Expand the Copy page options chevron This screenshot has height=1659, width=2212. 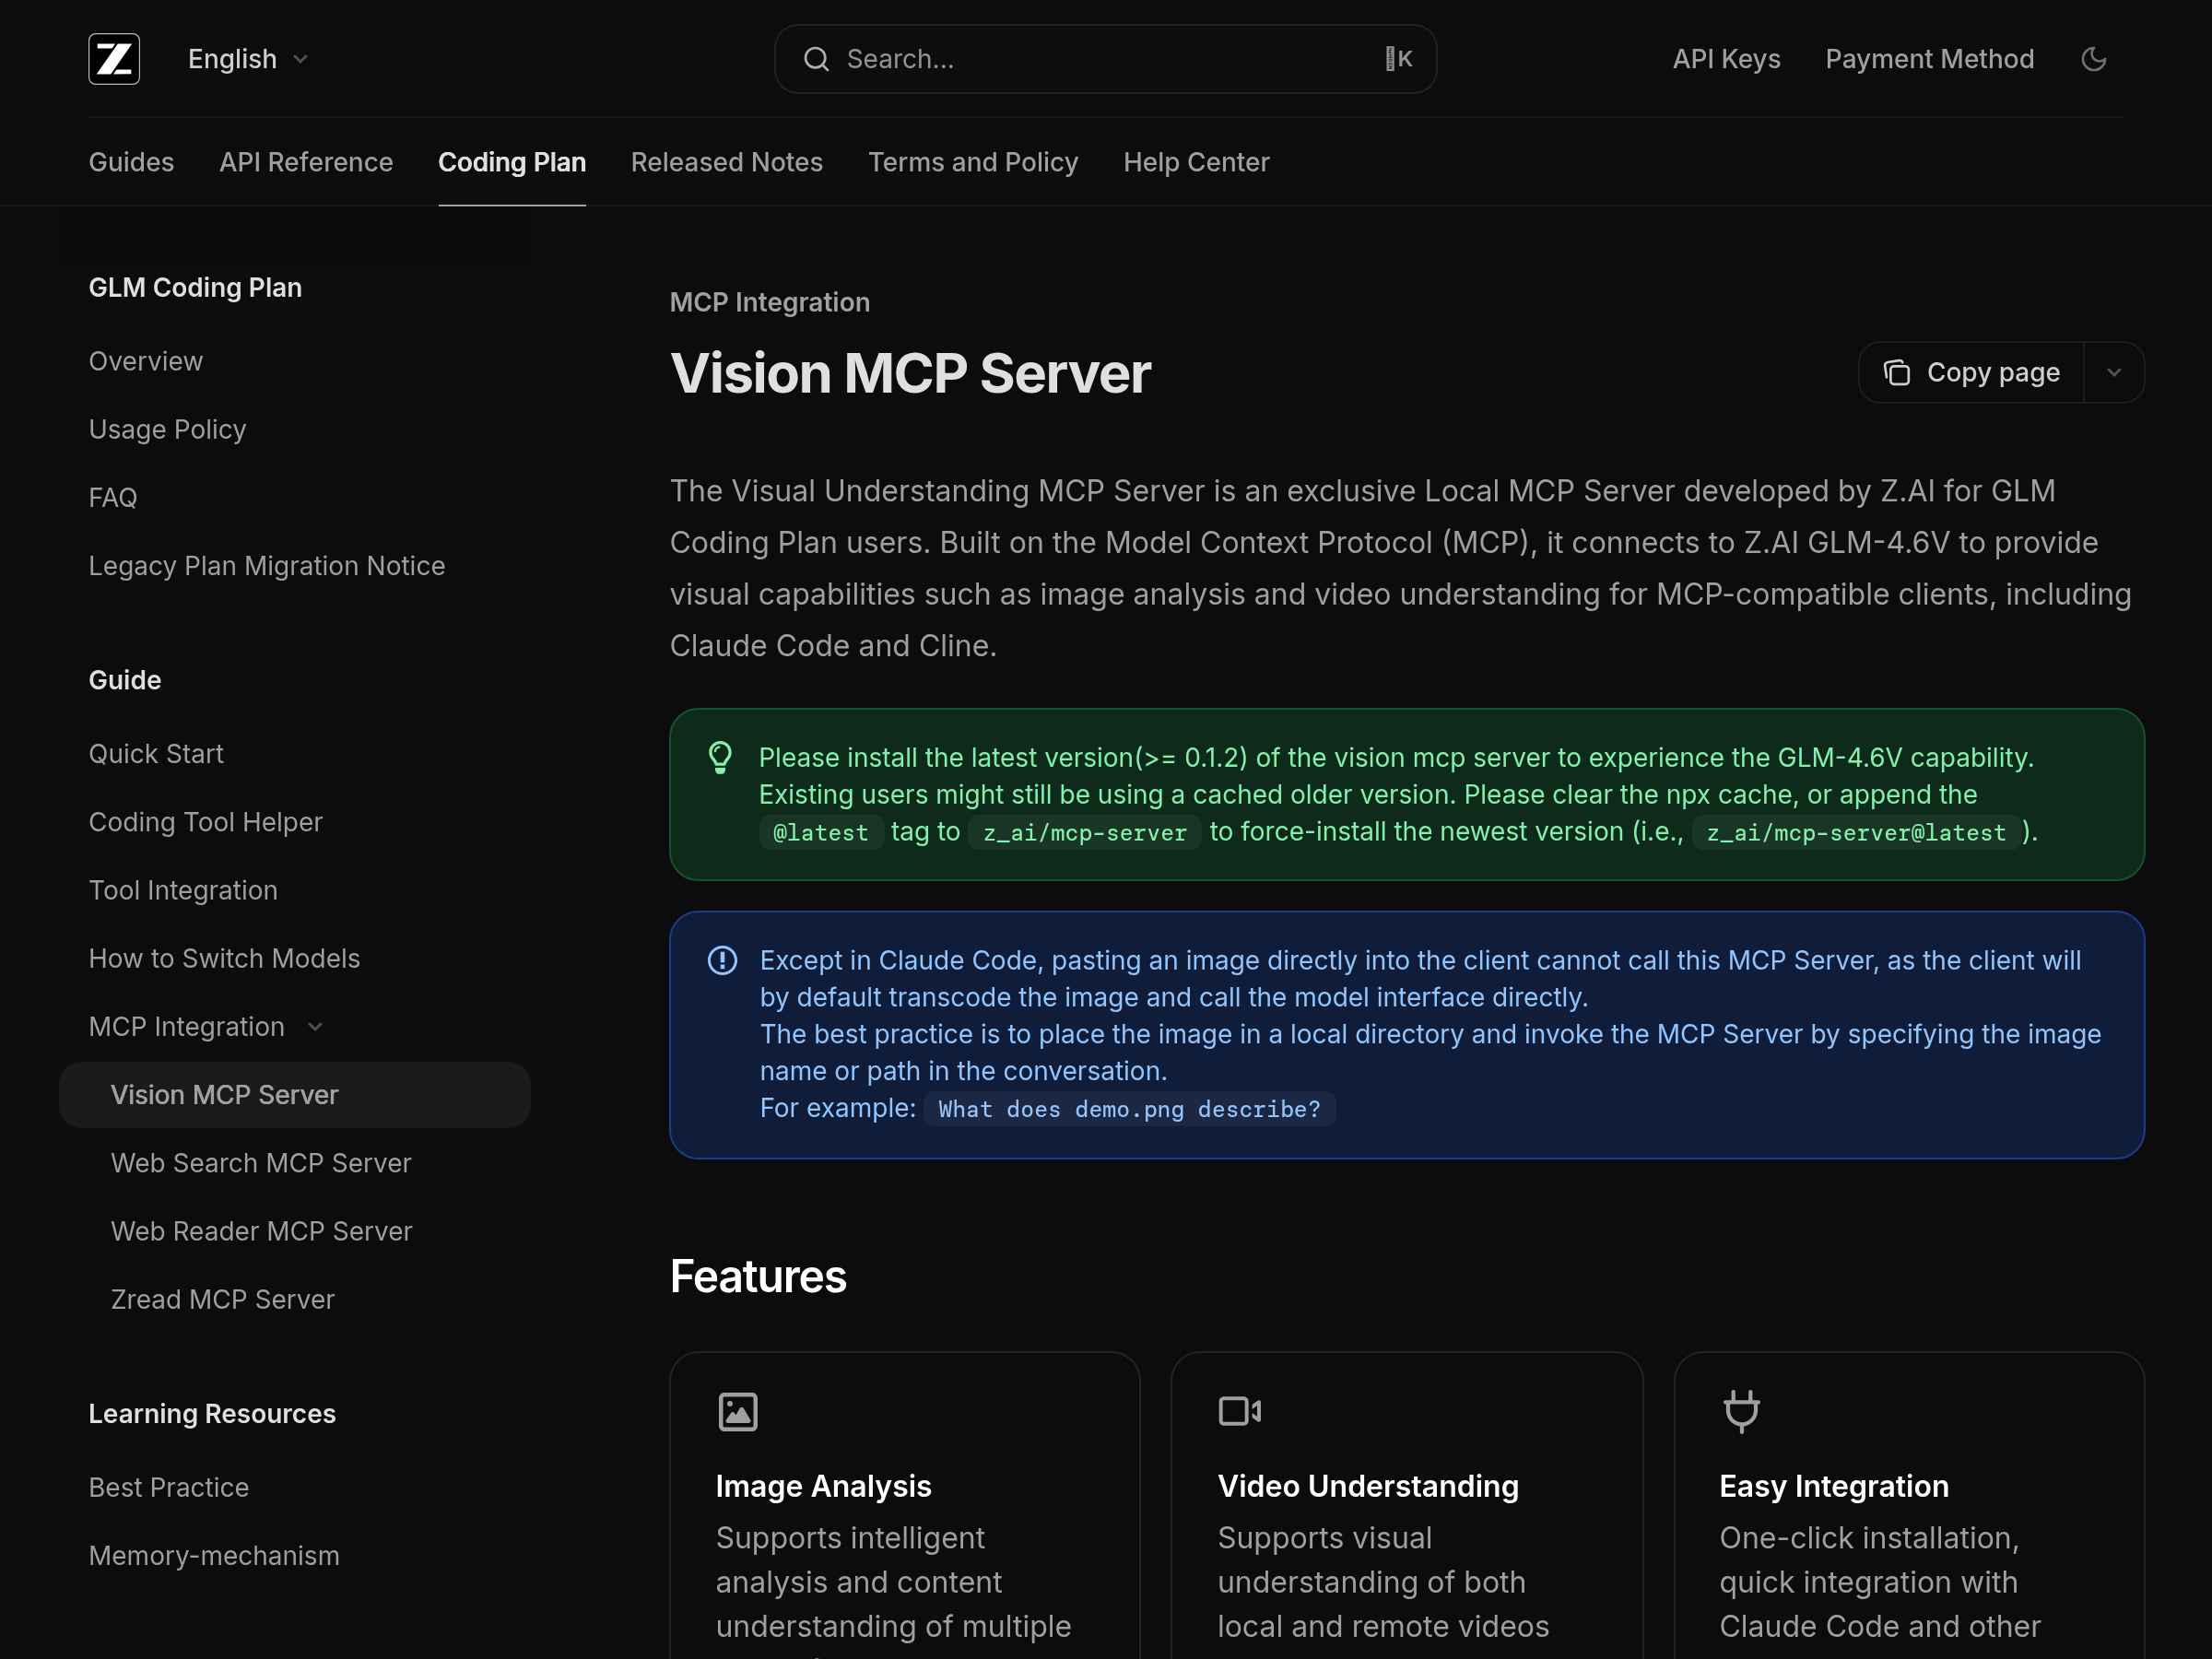pyautogui.click(x=2114, y=373)
